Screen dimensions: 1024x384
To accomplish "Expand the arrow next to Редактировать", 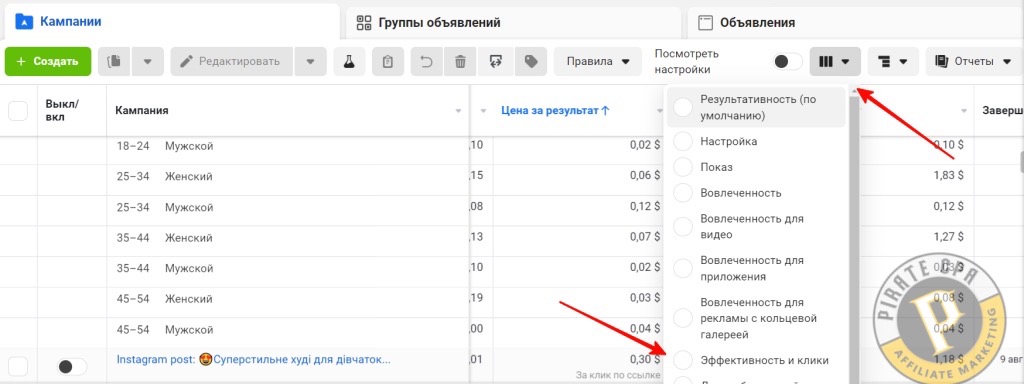I will (x=310, y=61).
